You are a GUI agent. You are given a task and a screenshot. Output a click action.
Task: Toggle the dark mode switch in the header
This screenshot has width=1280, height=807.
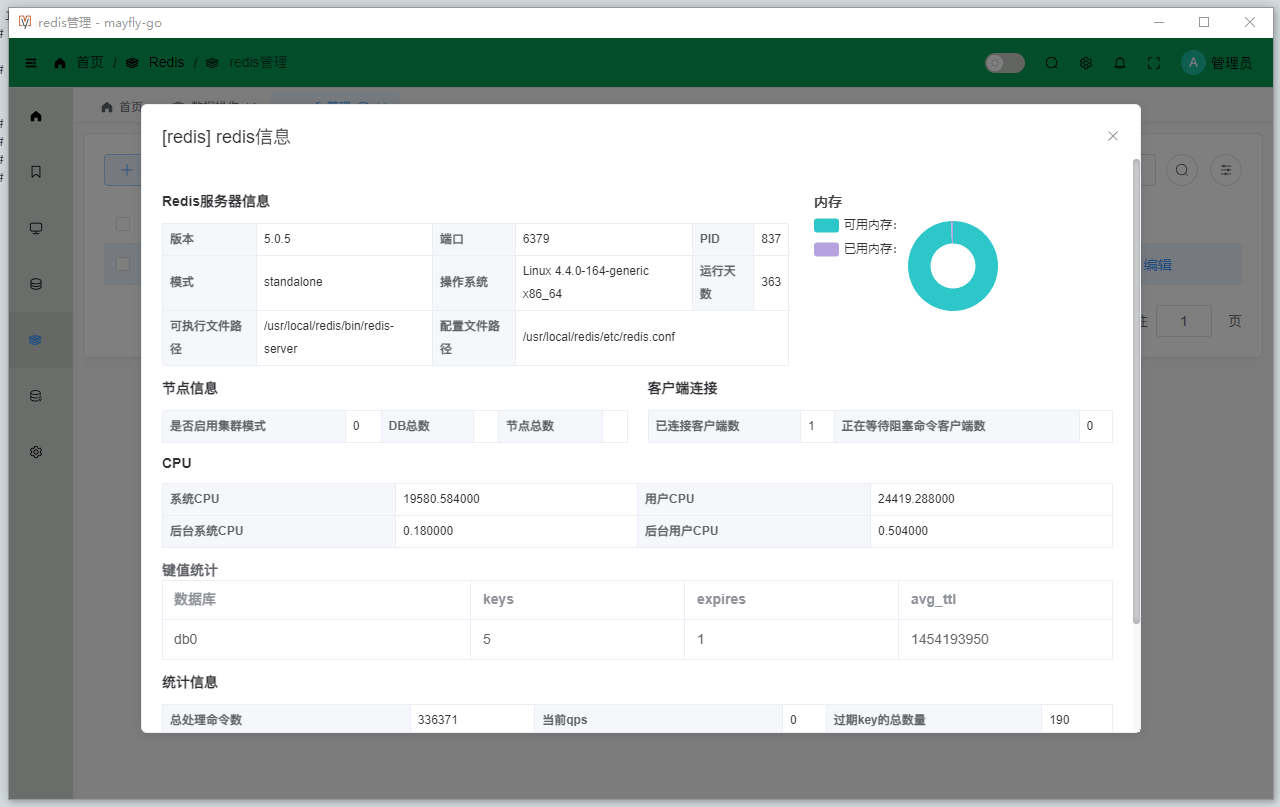coord(1005,63)
